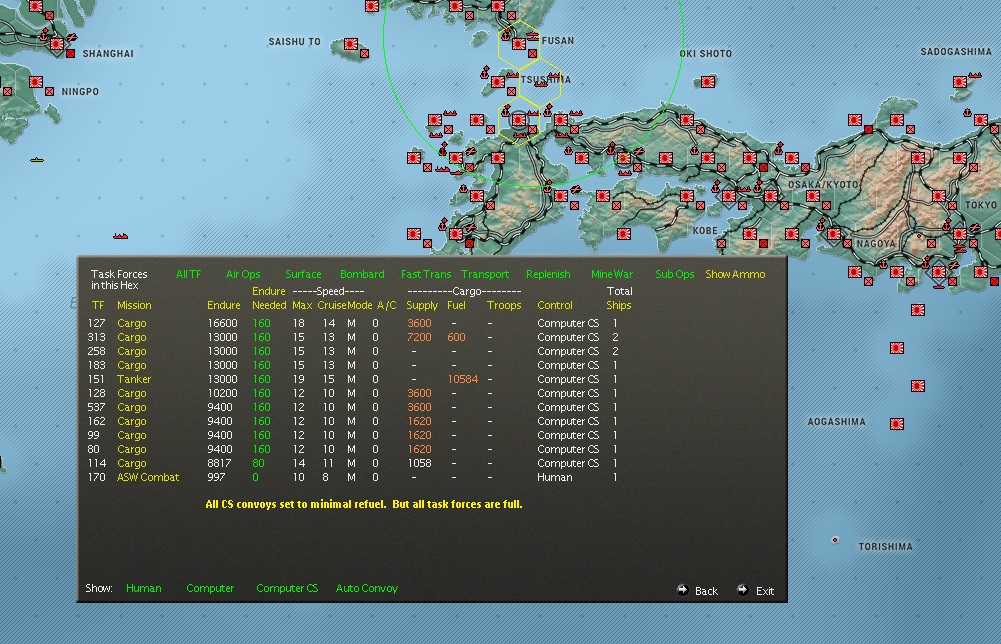
Task: Click the 997 endurance value for TF 170
Action: click(216, 477)
